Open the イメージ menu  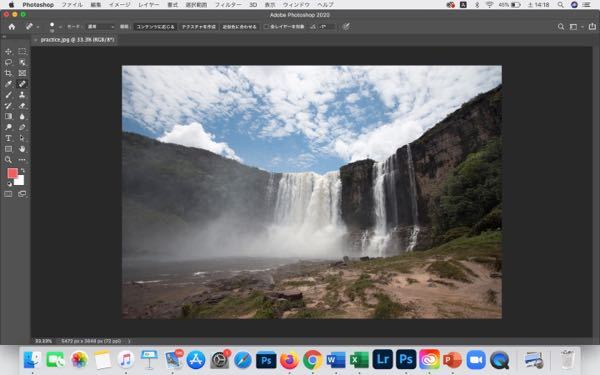click(x=119, y=5)
